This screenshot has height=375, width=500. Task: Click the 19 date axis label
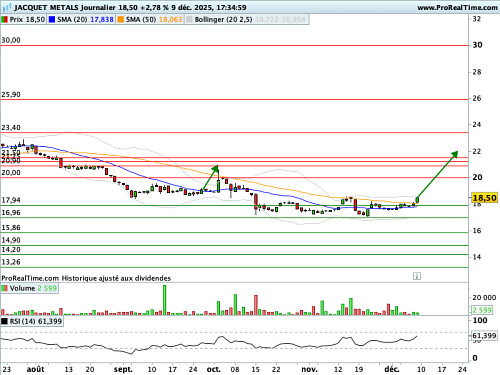[x=359, y=369]
